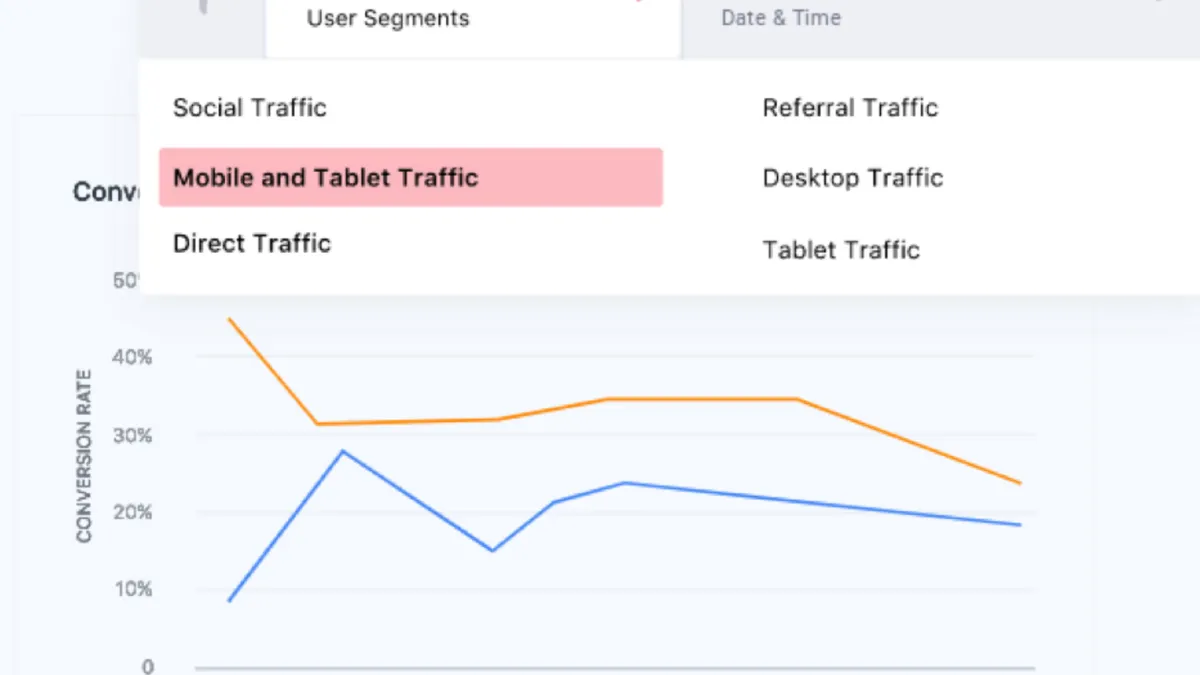This screenshot has width=1200, height=675.
Task: Click the orange line's starting point near 45%
Action: 229,319
